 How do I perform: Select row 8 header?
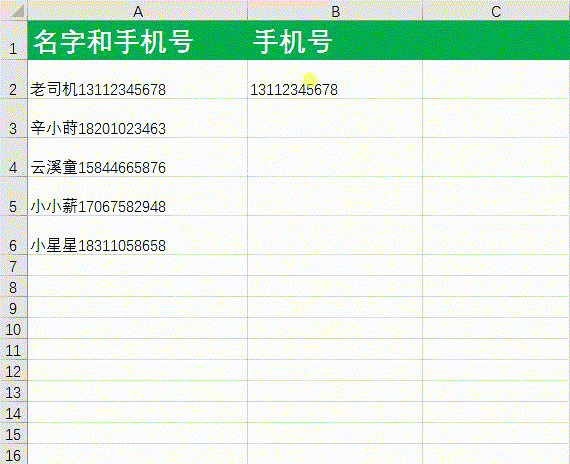tap(14, 286)
